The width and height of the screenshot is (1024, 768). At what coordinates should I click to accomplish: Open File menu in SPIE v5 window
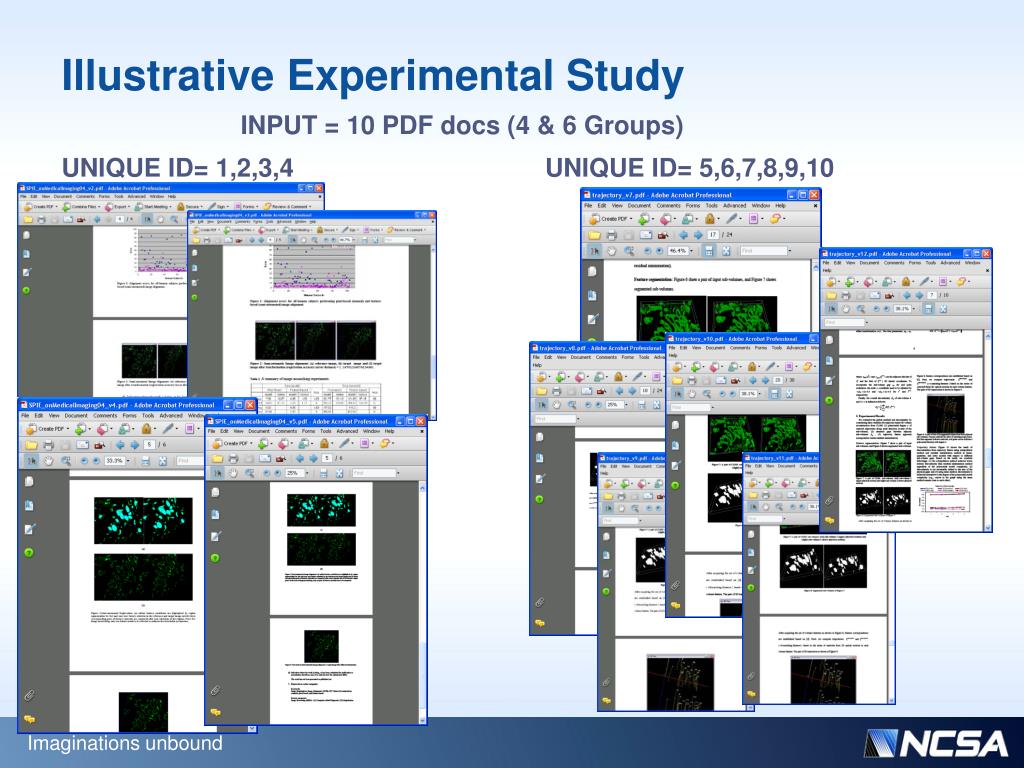tap(212, 431)
